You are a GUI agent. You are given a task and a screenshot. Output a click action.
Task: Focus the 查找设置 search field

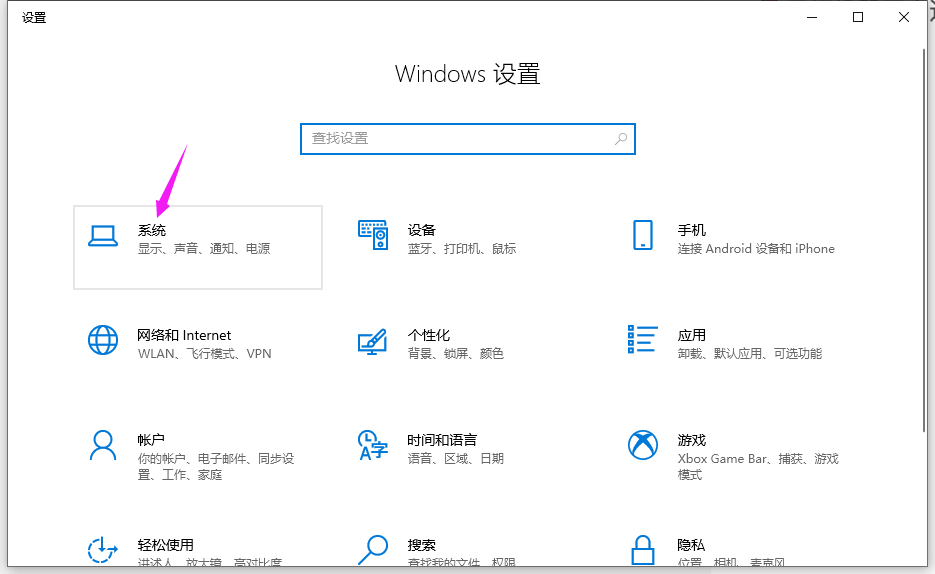[x=468, y=139]
